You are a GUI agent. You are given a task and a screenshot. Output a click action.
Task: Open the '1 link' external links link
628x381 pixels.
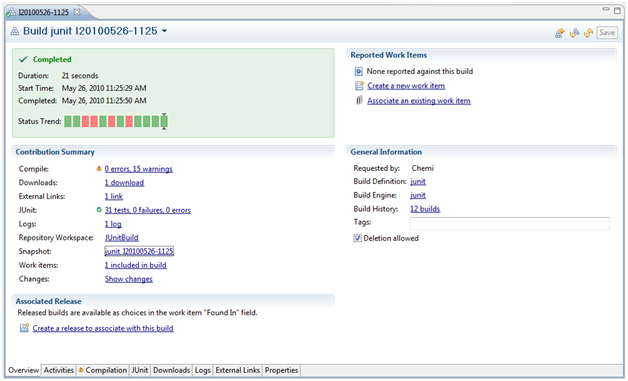[x=114, y=196]
